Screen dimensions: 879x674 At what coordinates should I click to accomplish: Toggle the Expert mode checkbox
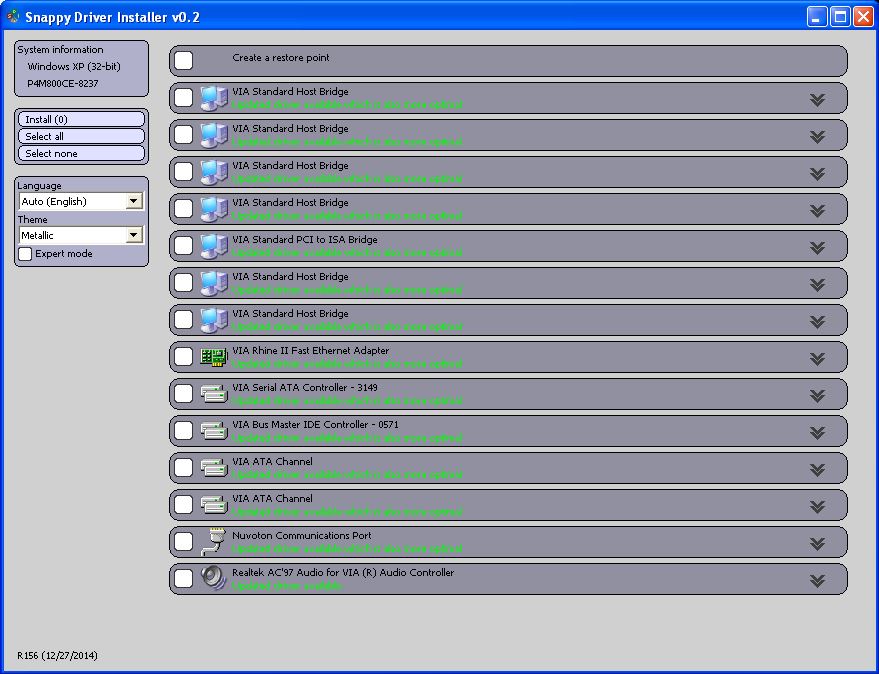click(x=25, y=254)
